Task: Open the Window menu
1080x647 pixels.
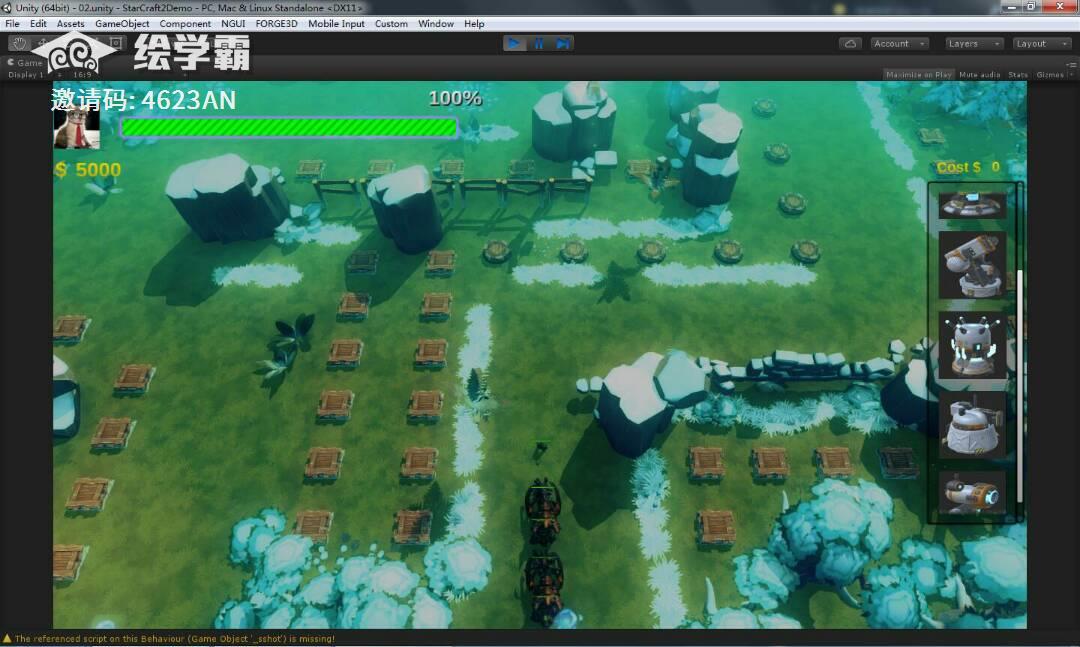Action: pyautogui.click(x=436, y=23)
